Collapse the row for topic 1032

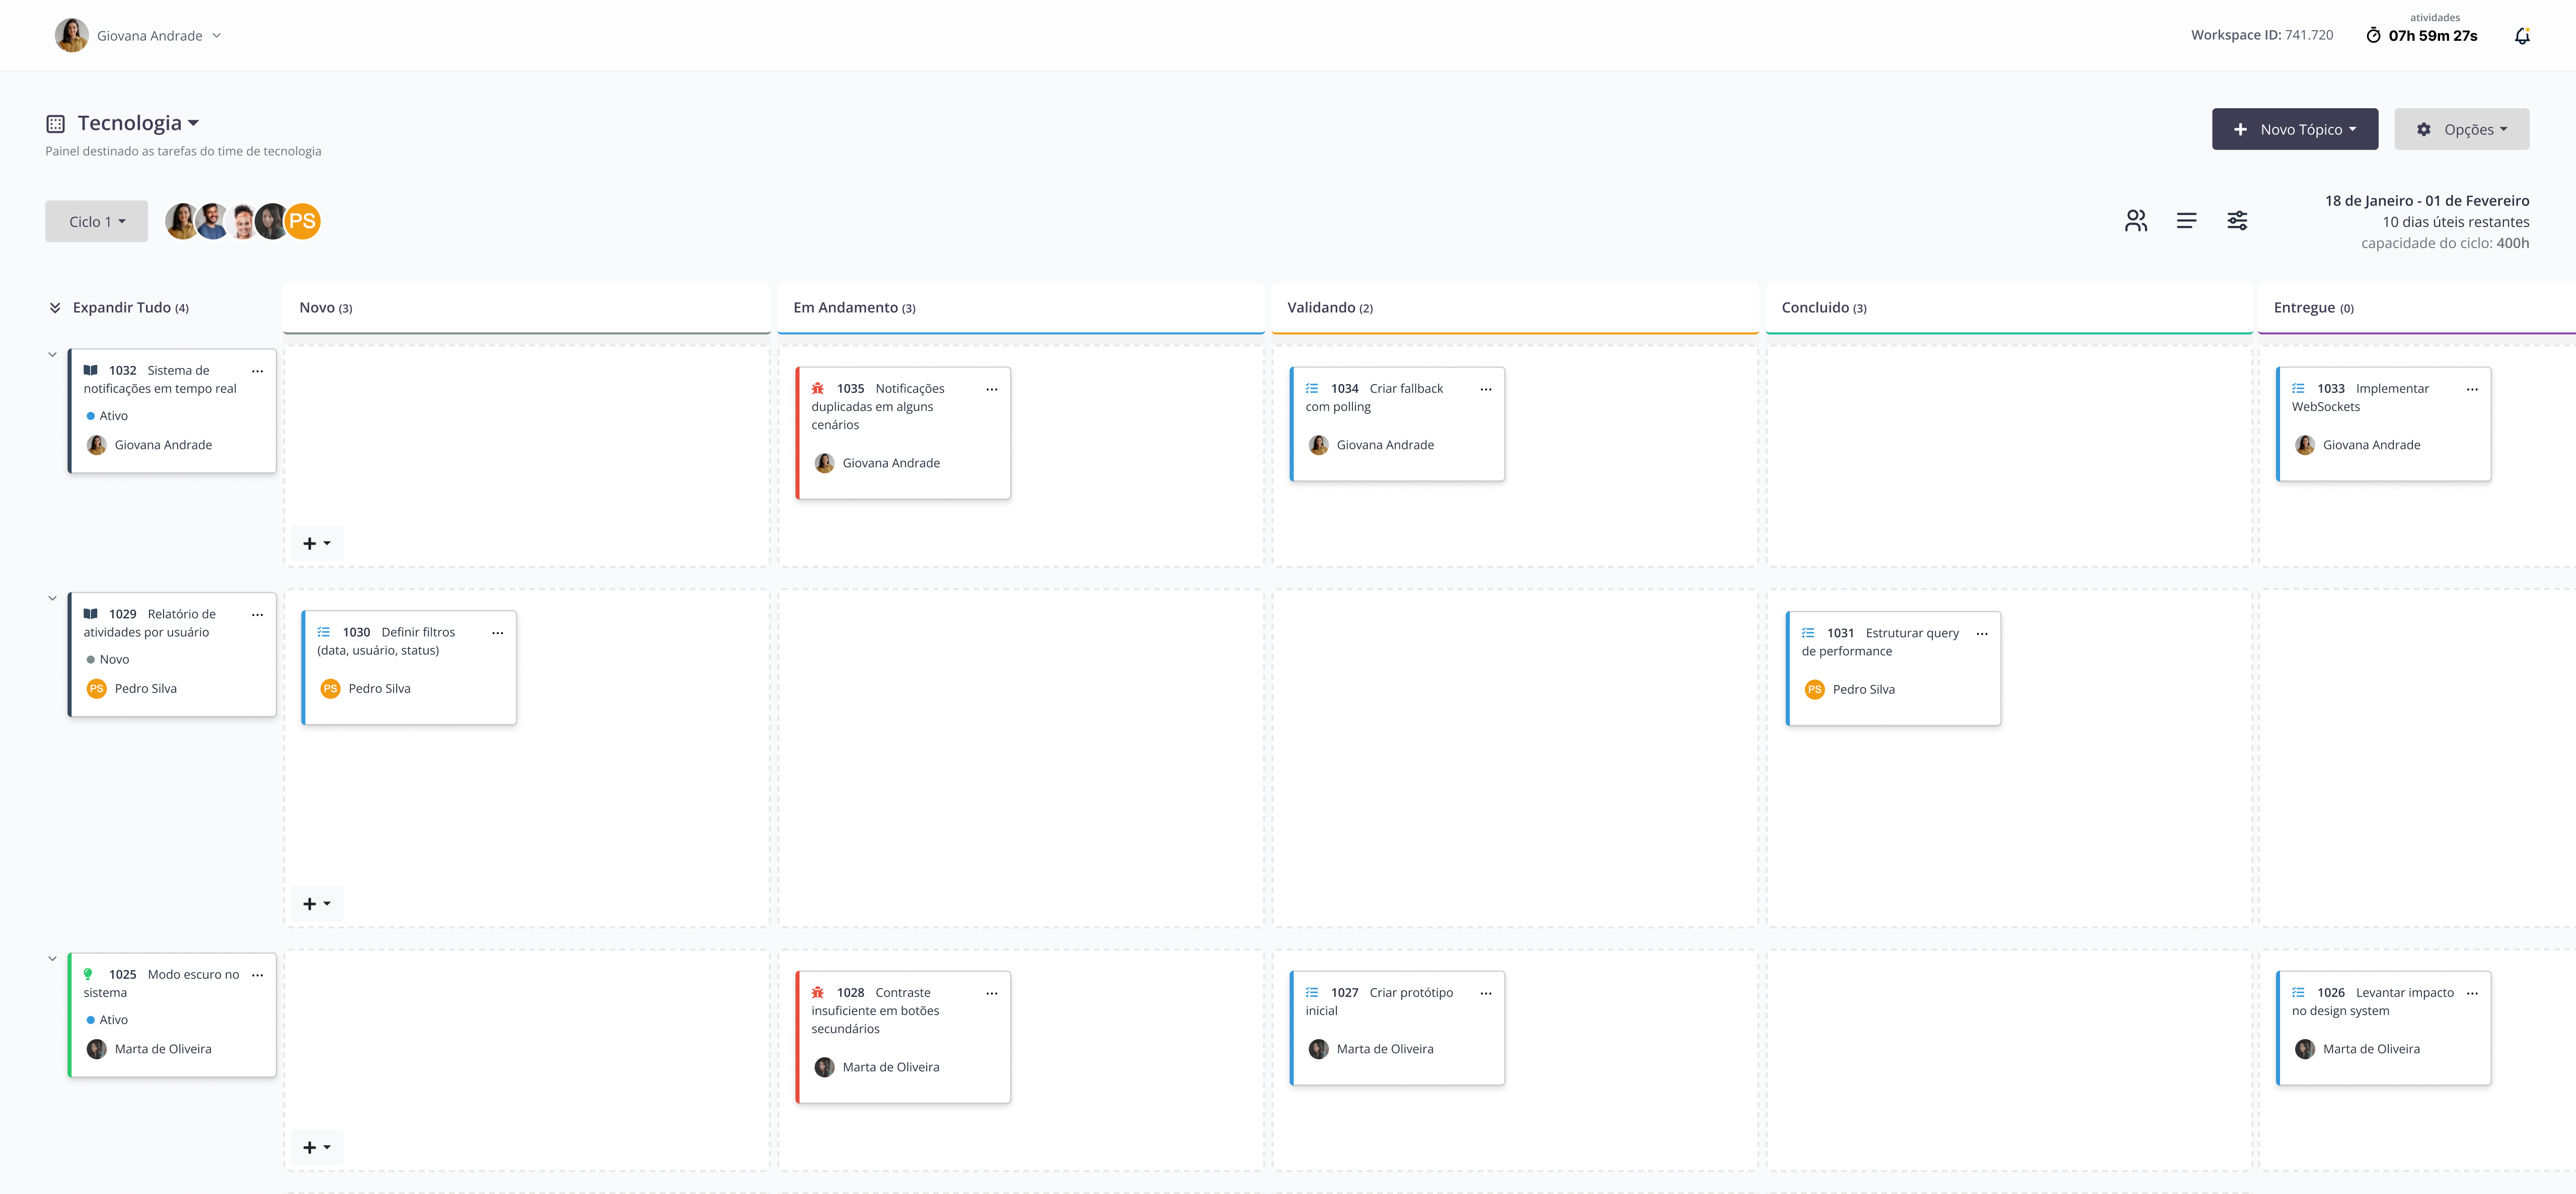click(x=52, y=355)
